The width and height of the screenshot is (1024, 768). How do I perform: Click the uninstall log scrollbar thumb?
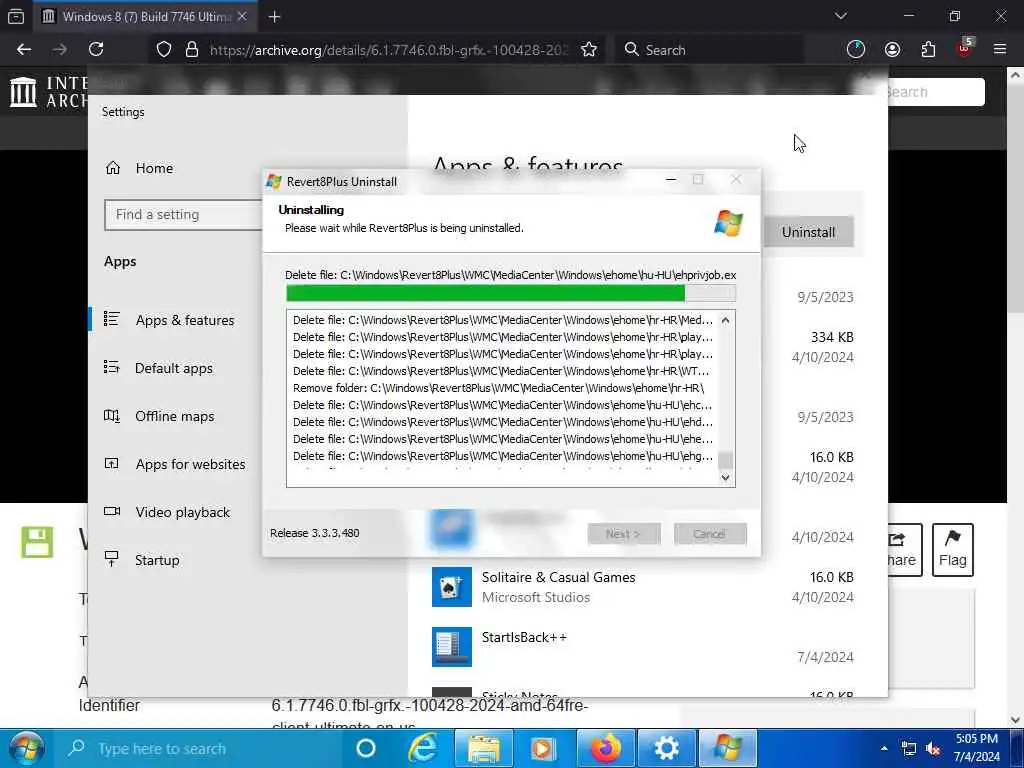click(725, 460)
